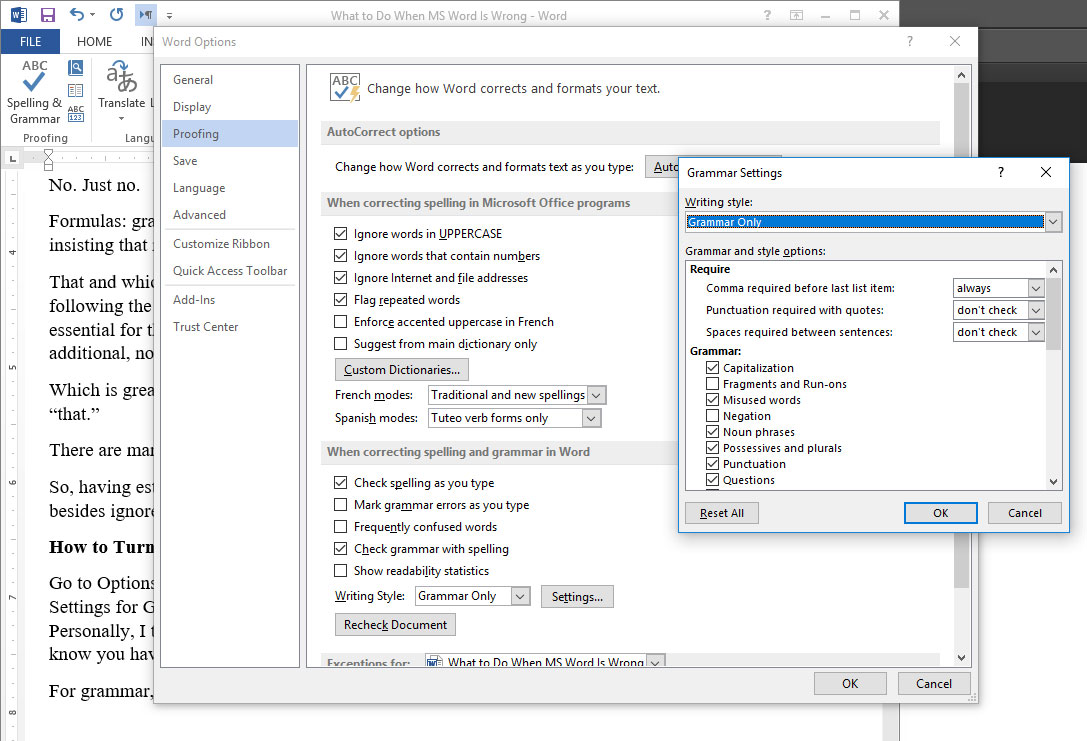Uncheck Ignore words in UPPERCASE

coord(340,234)
